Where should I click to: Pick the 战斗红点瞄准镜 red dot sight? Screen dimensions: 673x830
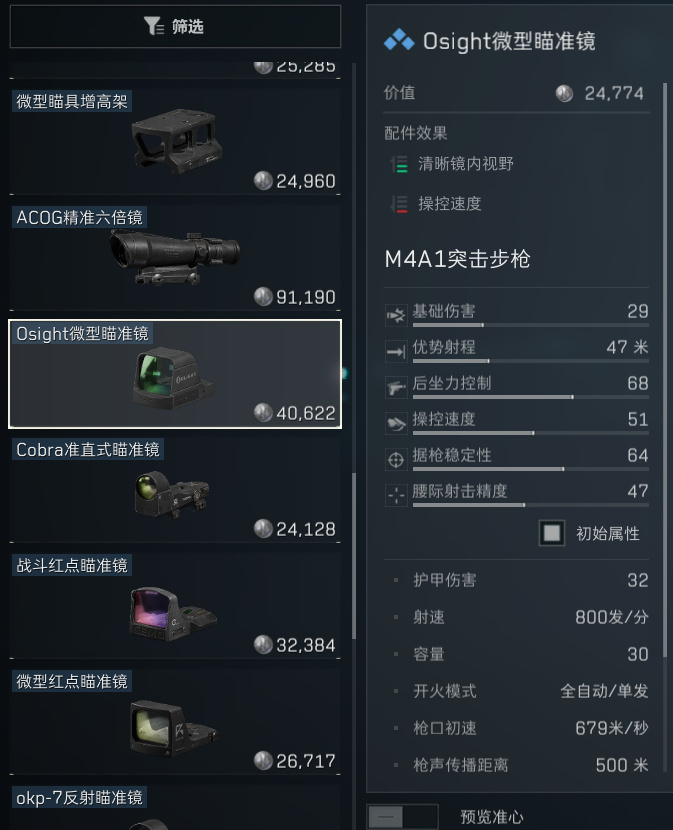175,606
